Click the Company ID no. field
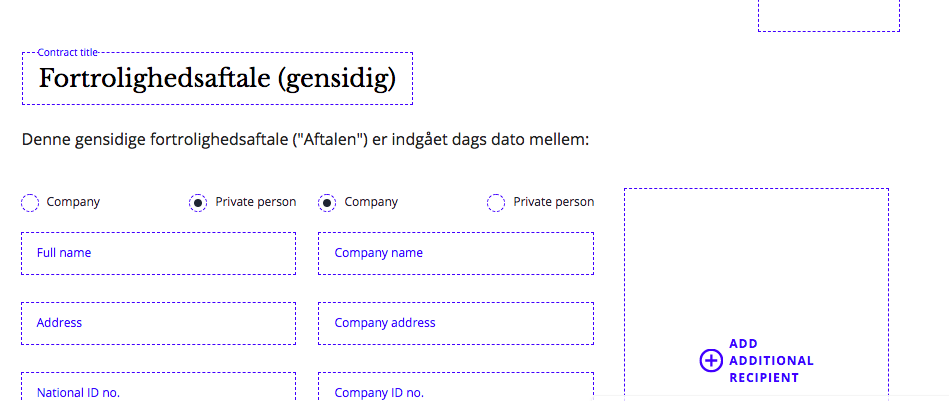The image size is (949, 401). pyautogui.click(x=456, y=390)
